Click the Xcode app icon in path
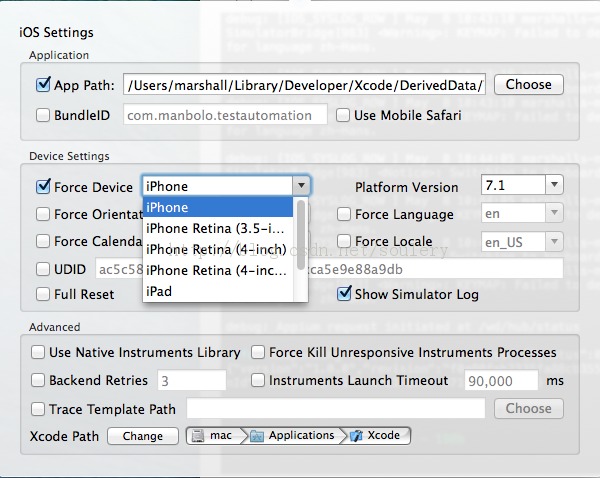The height and width of the screenshot is (478, 600). tap(356, 436)
